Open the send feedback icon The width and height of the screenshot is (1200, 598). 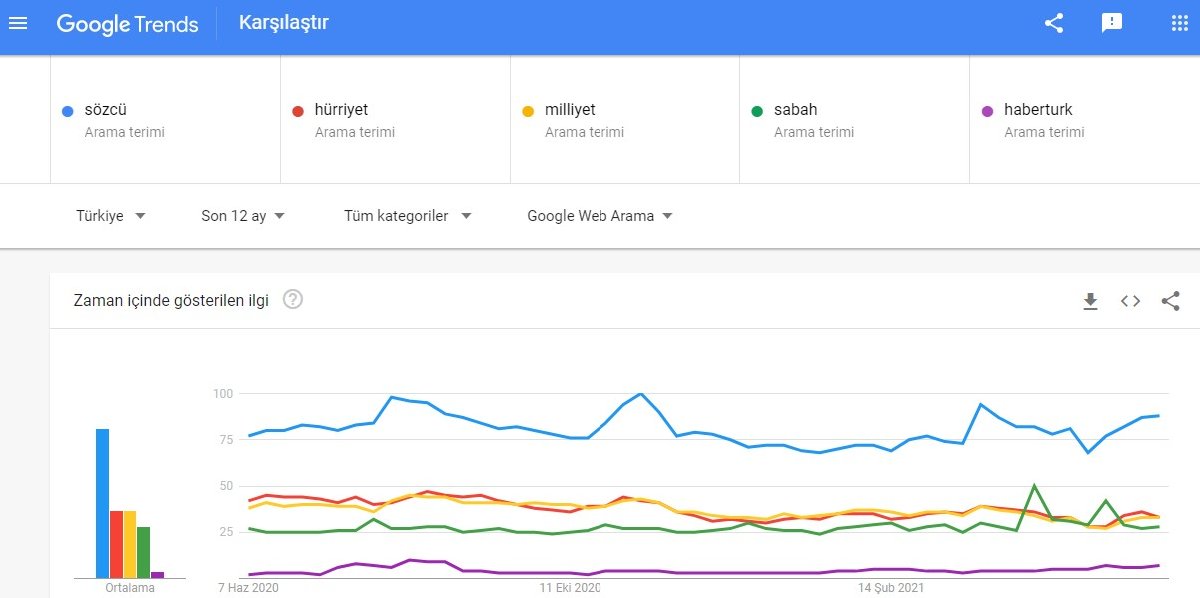coord(1112,23)
